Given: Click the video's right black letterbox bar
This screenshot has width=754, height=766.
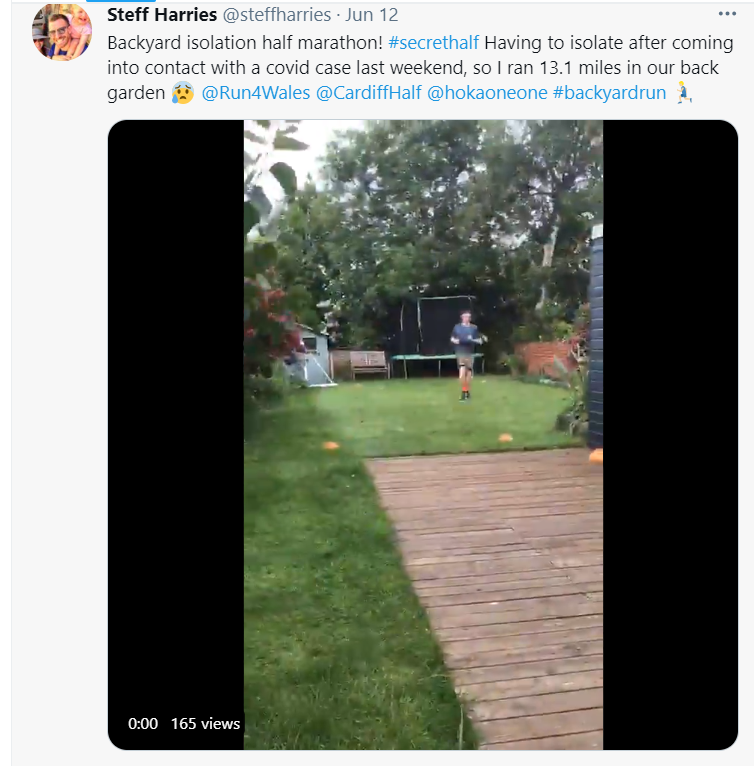Looking at the screenshot, I should coord(670,400).
